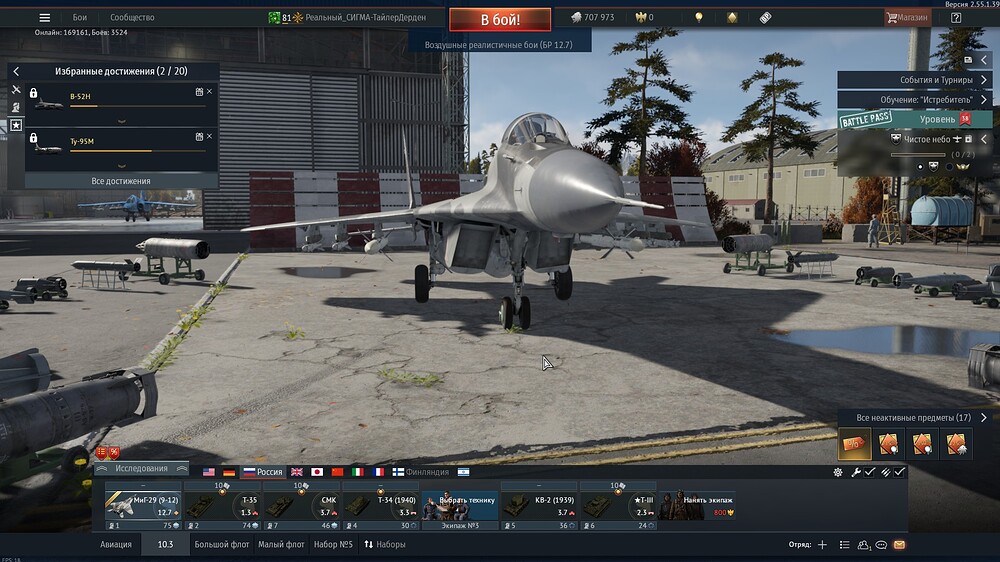Open the squad chat bubble icon

pyautogui.click(x=881, y=545)
